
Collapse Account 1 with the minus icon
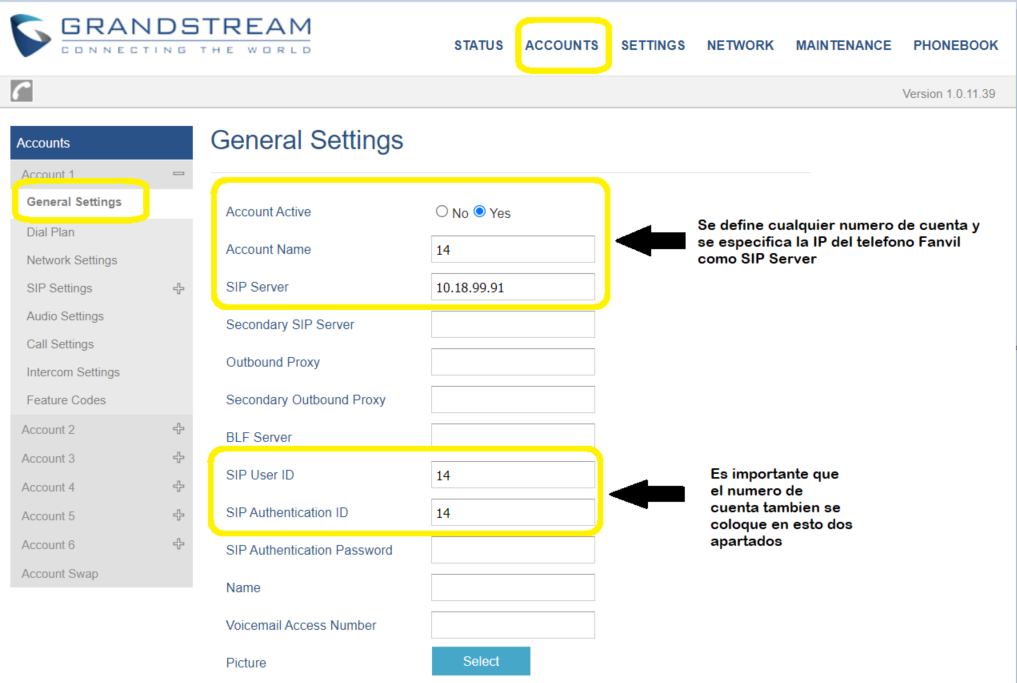click(178, 174)
